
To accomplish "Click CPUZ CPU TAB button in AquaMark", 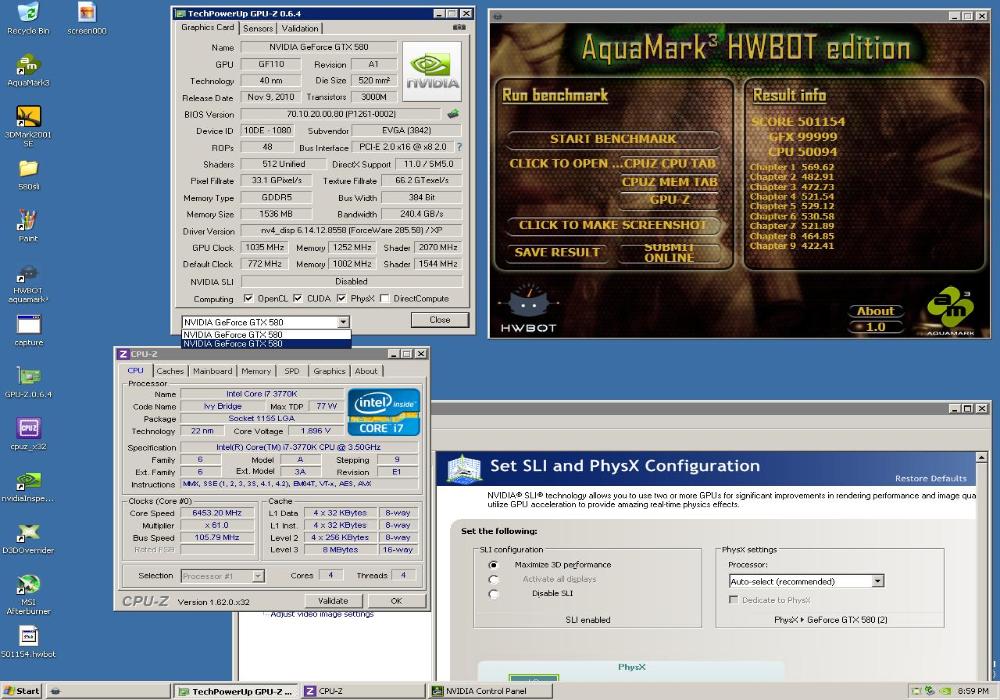I will 670,163.
